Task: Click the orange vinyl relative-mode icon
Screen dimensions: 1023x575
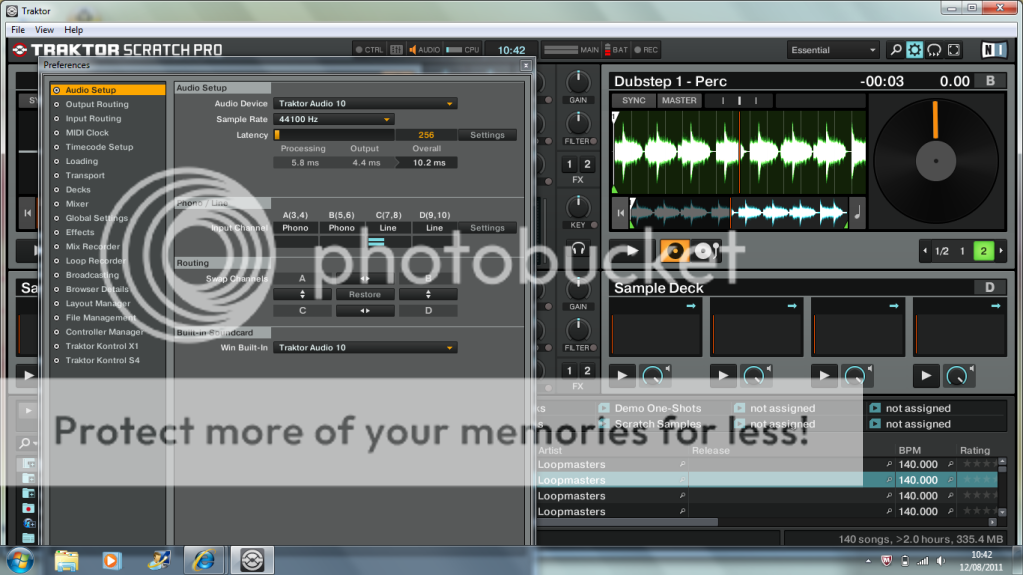Action: click(673, 251)
